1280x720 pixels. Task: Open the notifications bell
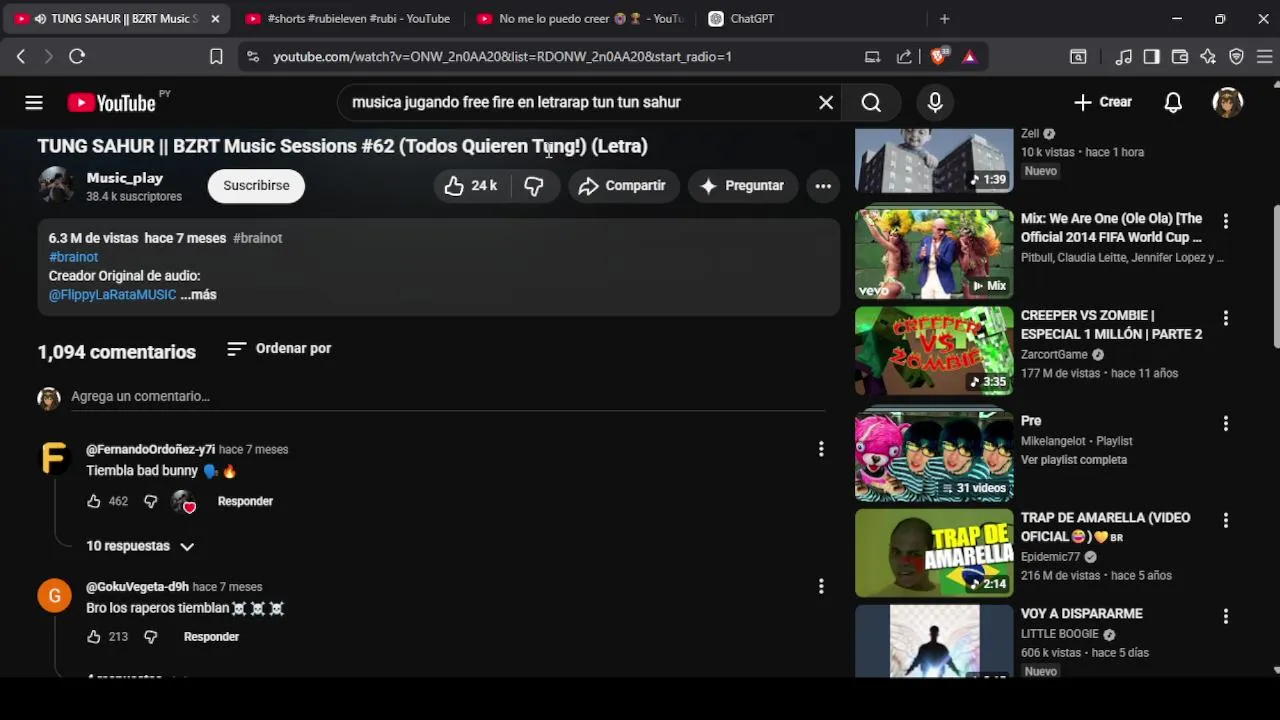point(1173,102)
